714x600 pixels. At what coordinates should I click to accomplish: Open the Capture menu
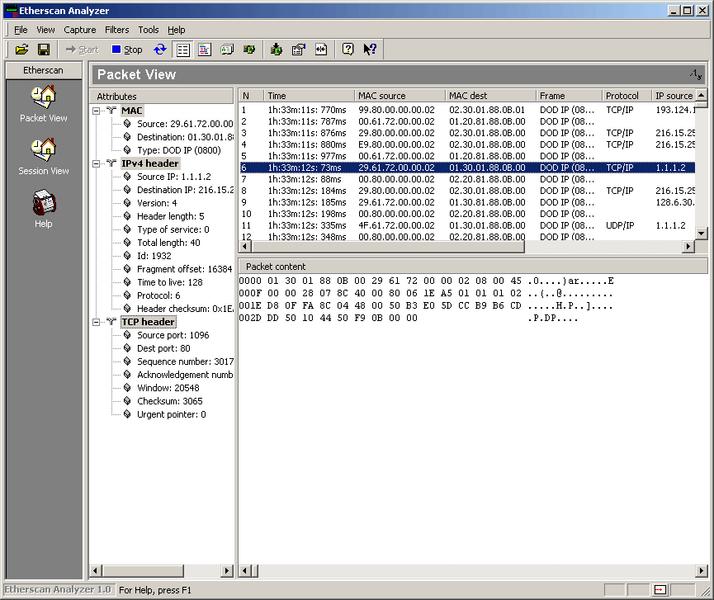(x=80, y=30)
